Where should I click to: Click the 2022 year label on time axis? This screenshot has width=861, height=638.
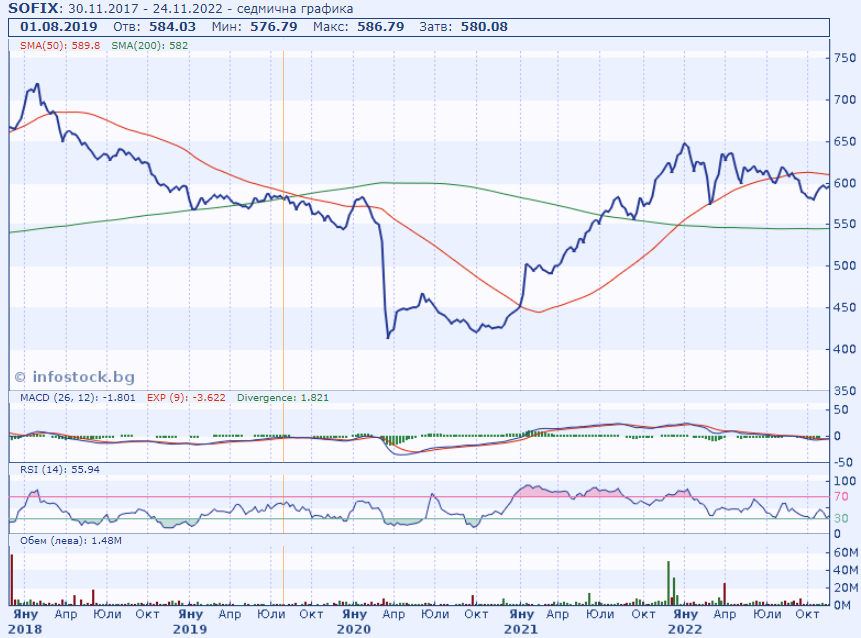click(685, 629)
